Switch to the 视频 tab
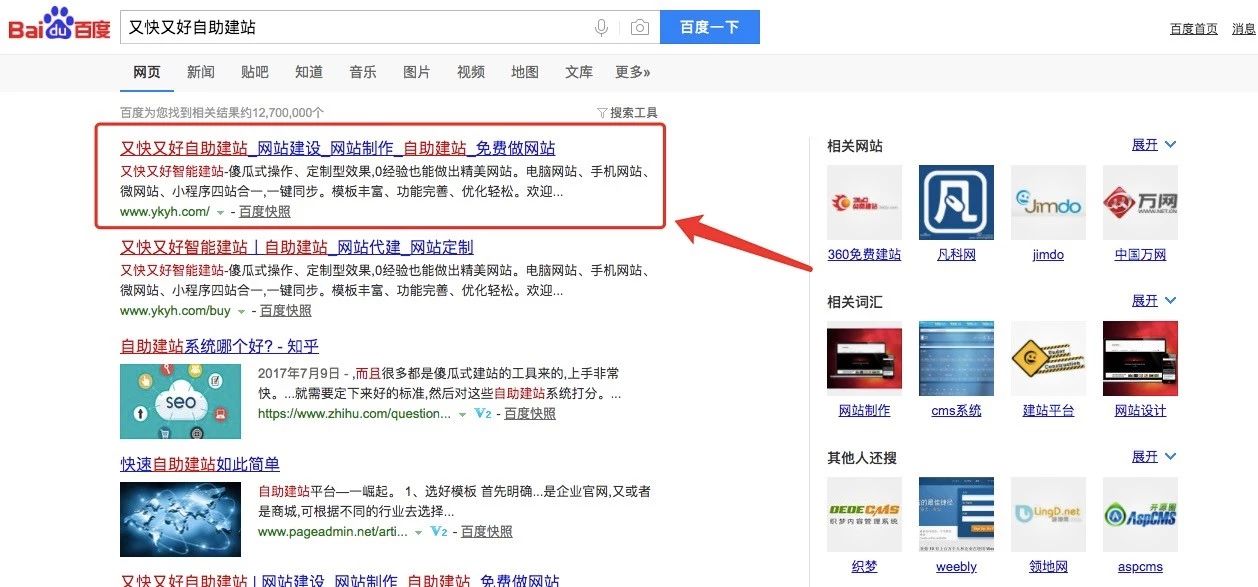The height and width of the screenshot is (587, 1258). click(471, 72)
